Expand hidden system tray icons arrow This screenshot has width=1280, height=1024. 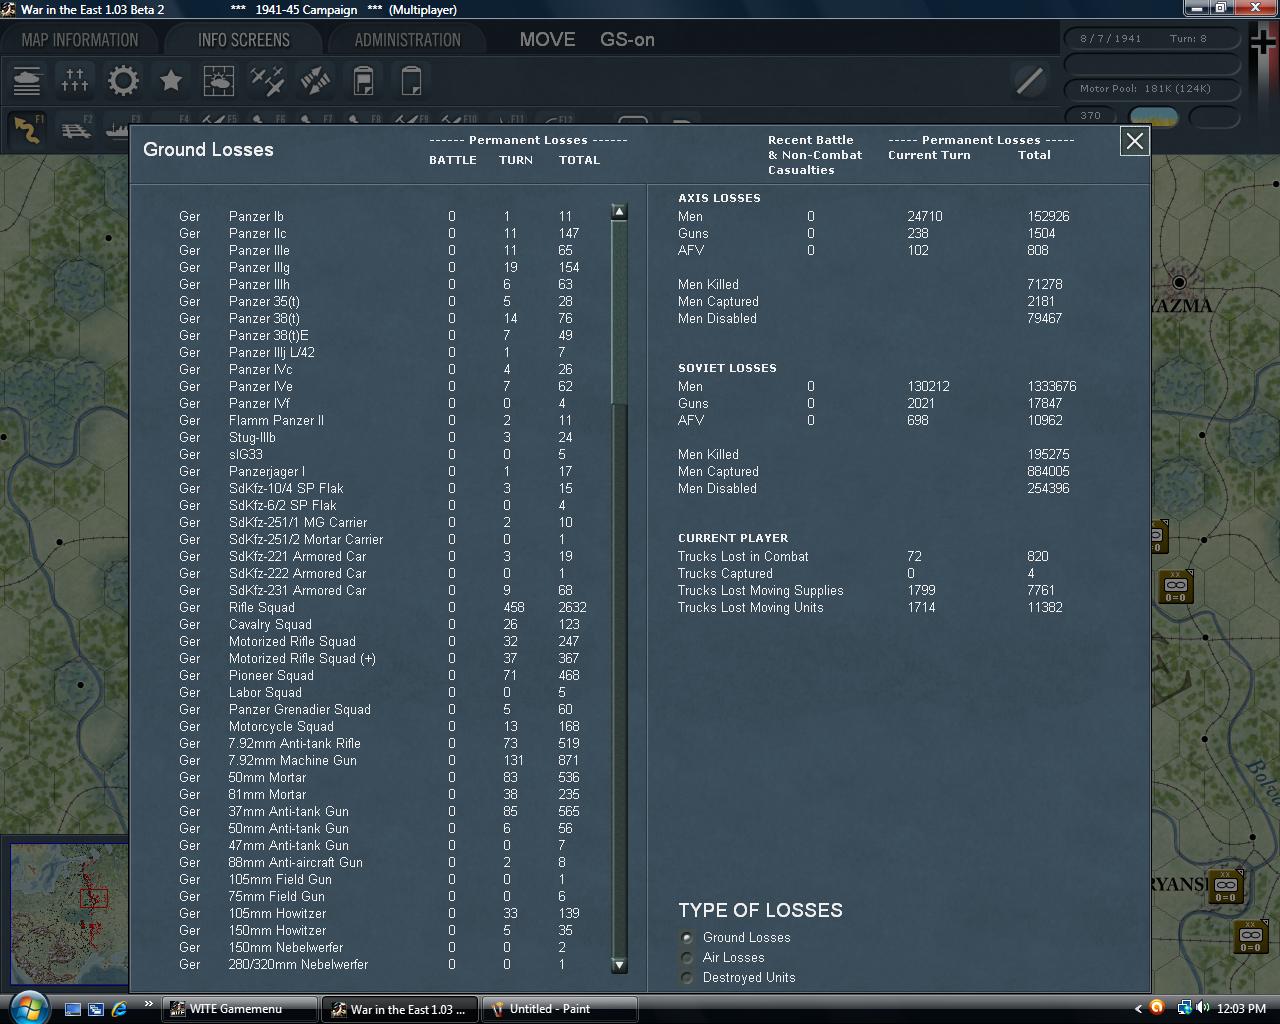coord(1138,1008)
